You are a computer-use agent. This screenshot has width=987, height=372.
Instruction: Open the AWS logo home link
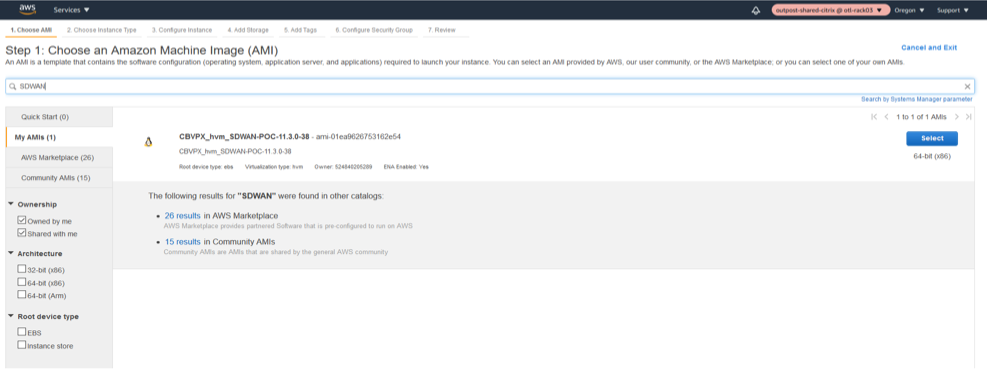27,9
